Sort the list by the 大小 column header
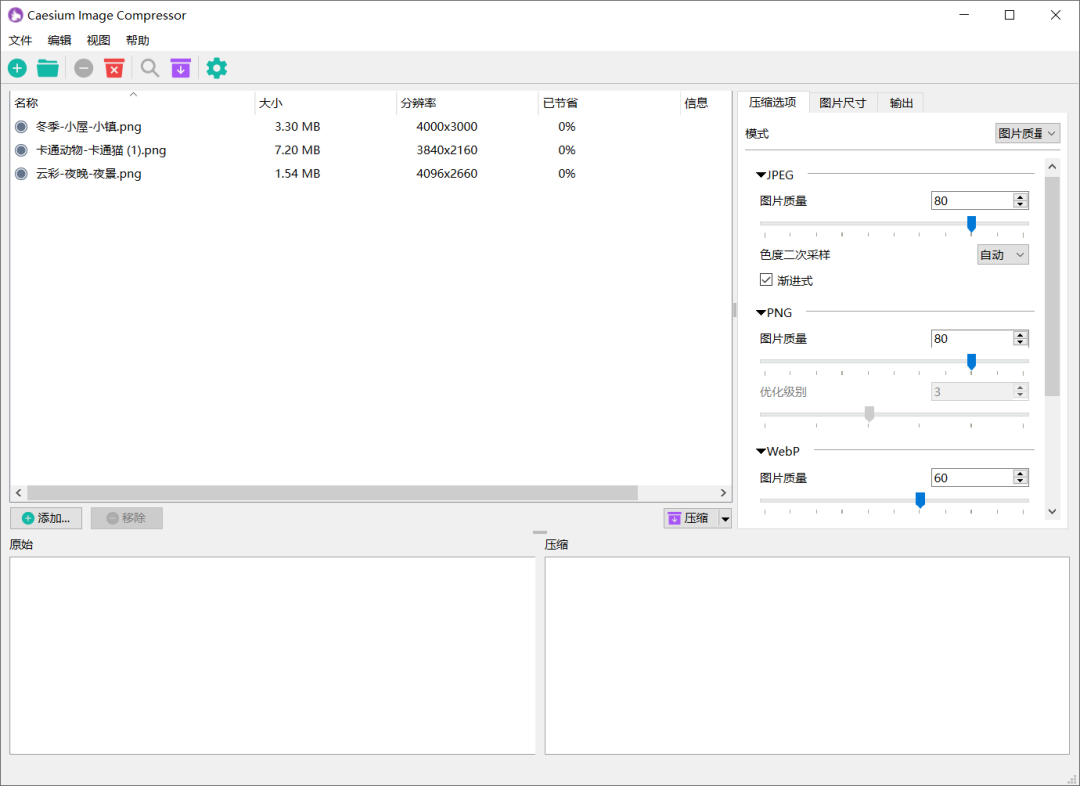The height and width of the screenshot is (786, 1080). (x=325, y=103)
